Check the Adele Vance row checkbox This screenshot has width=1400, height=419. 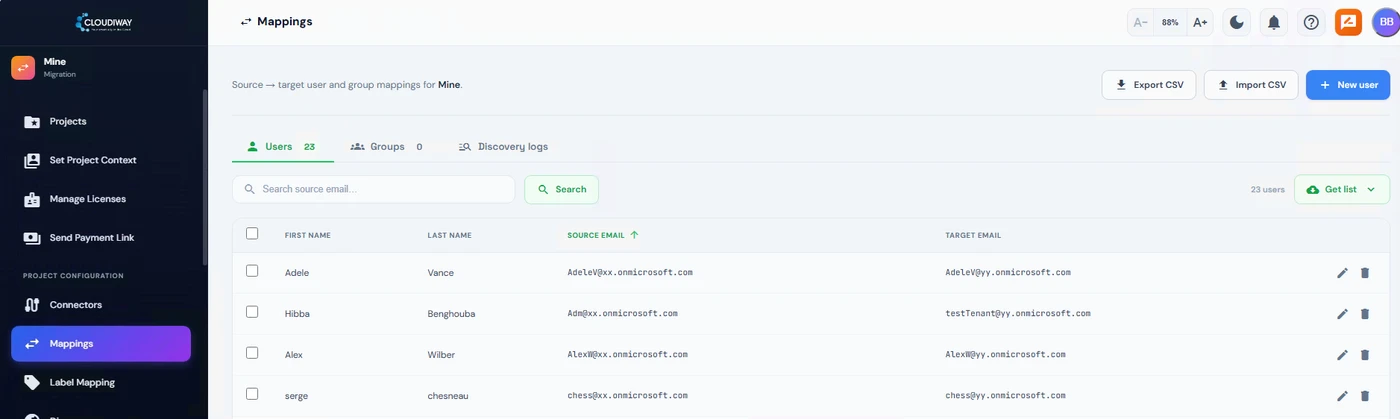[252, 271]
